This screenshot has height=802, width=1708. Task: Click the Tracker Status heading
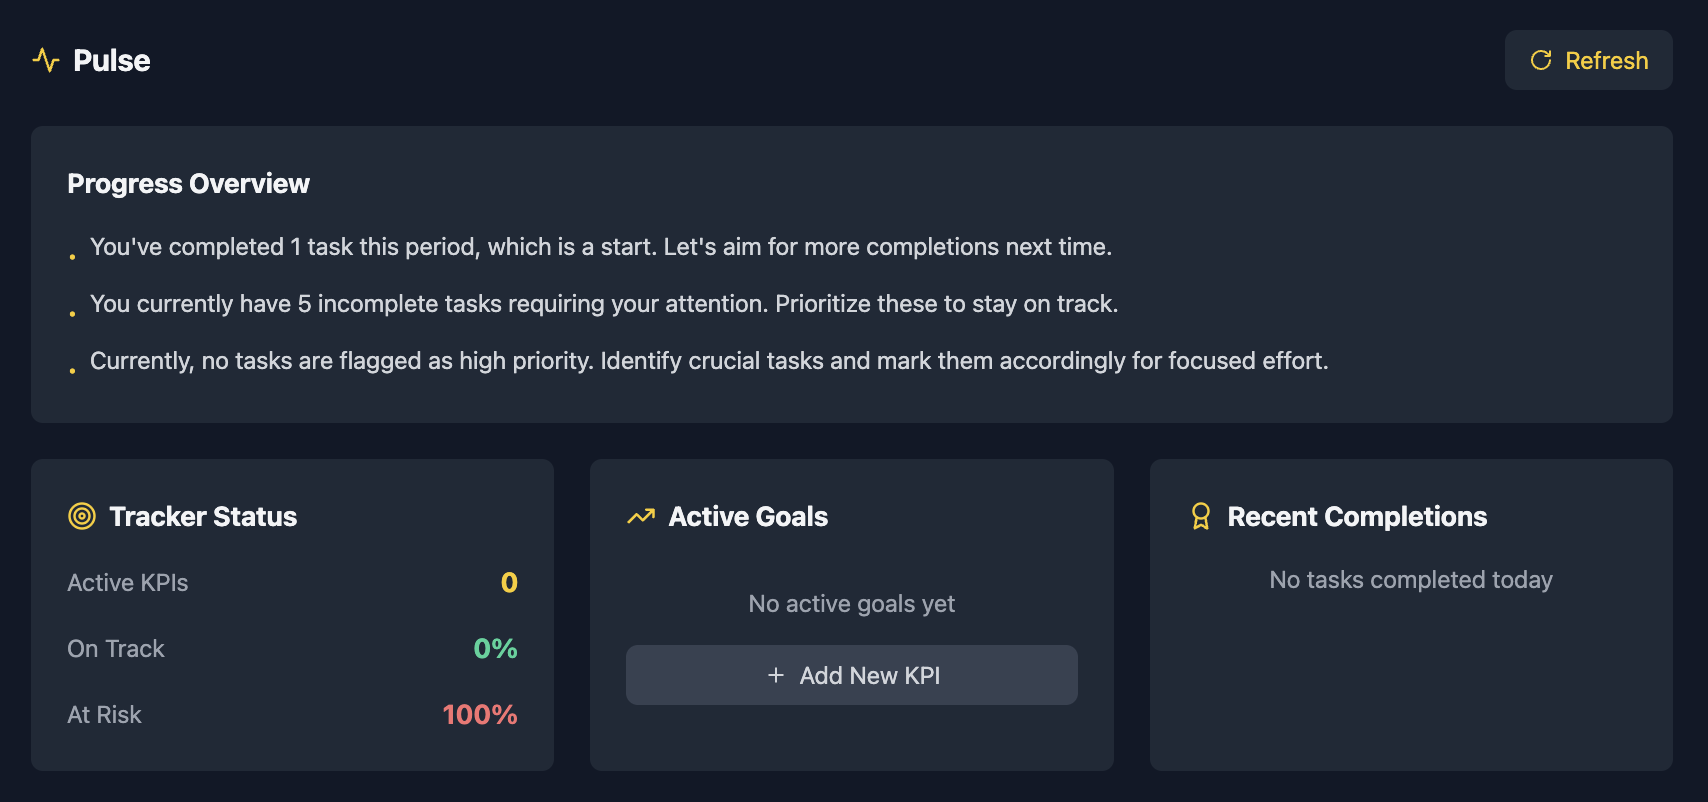pyautogui.click(x=203, y=516)
